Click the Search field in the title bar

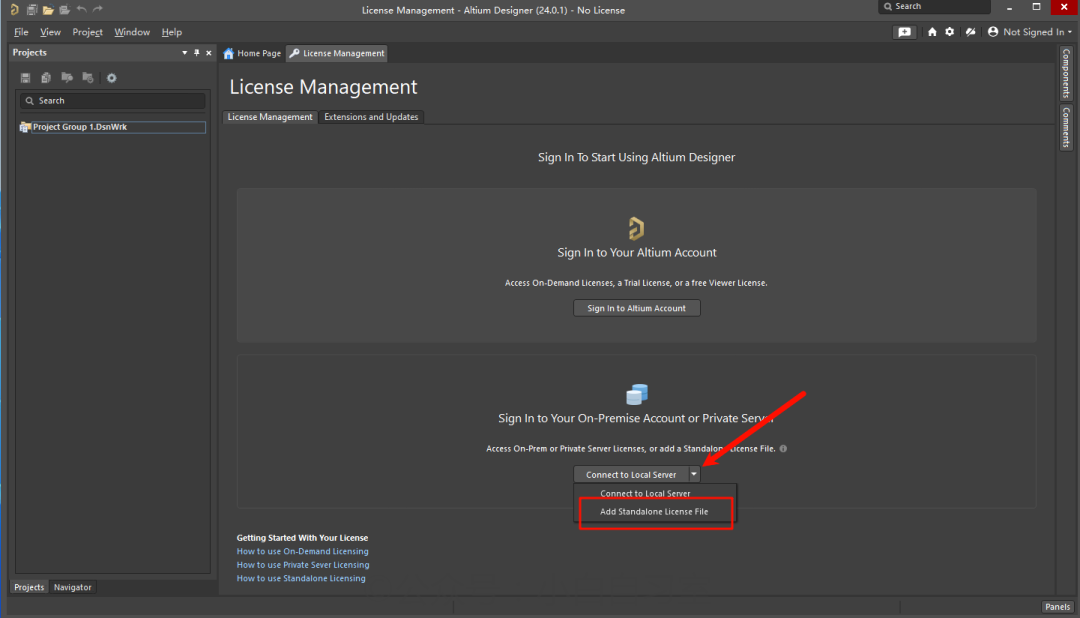coord(934,6)
